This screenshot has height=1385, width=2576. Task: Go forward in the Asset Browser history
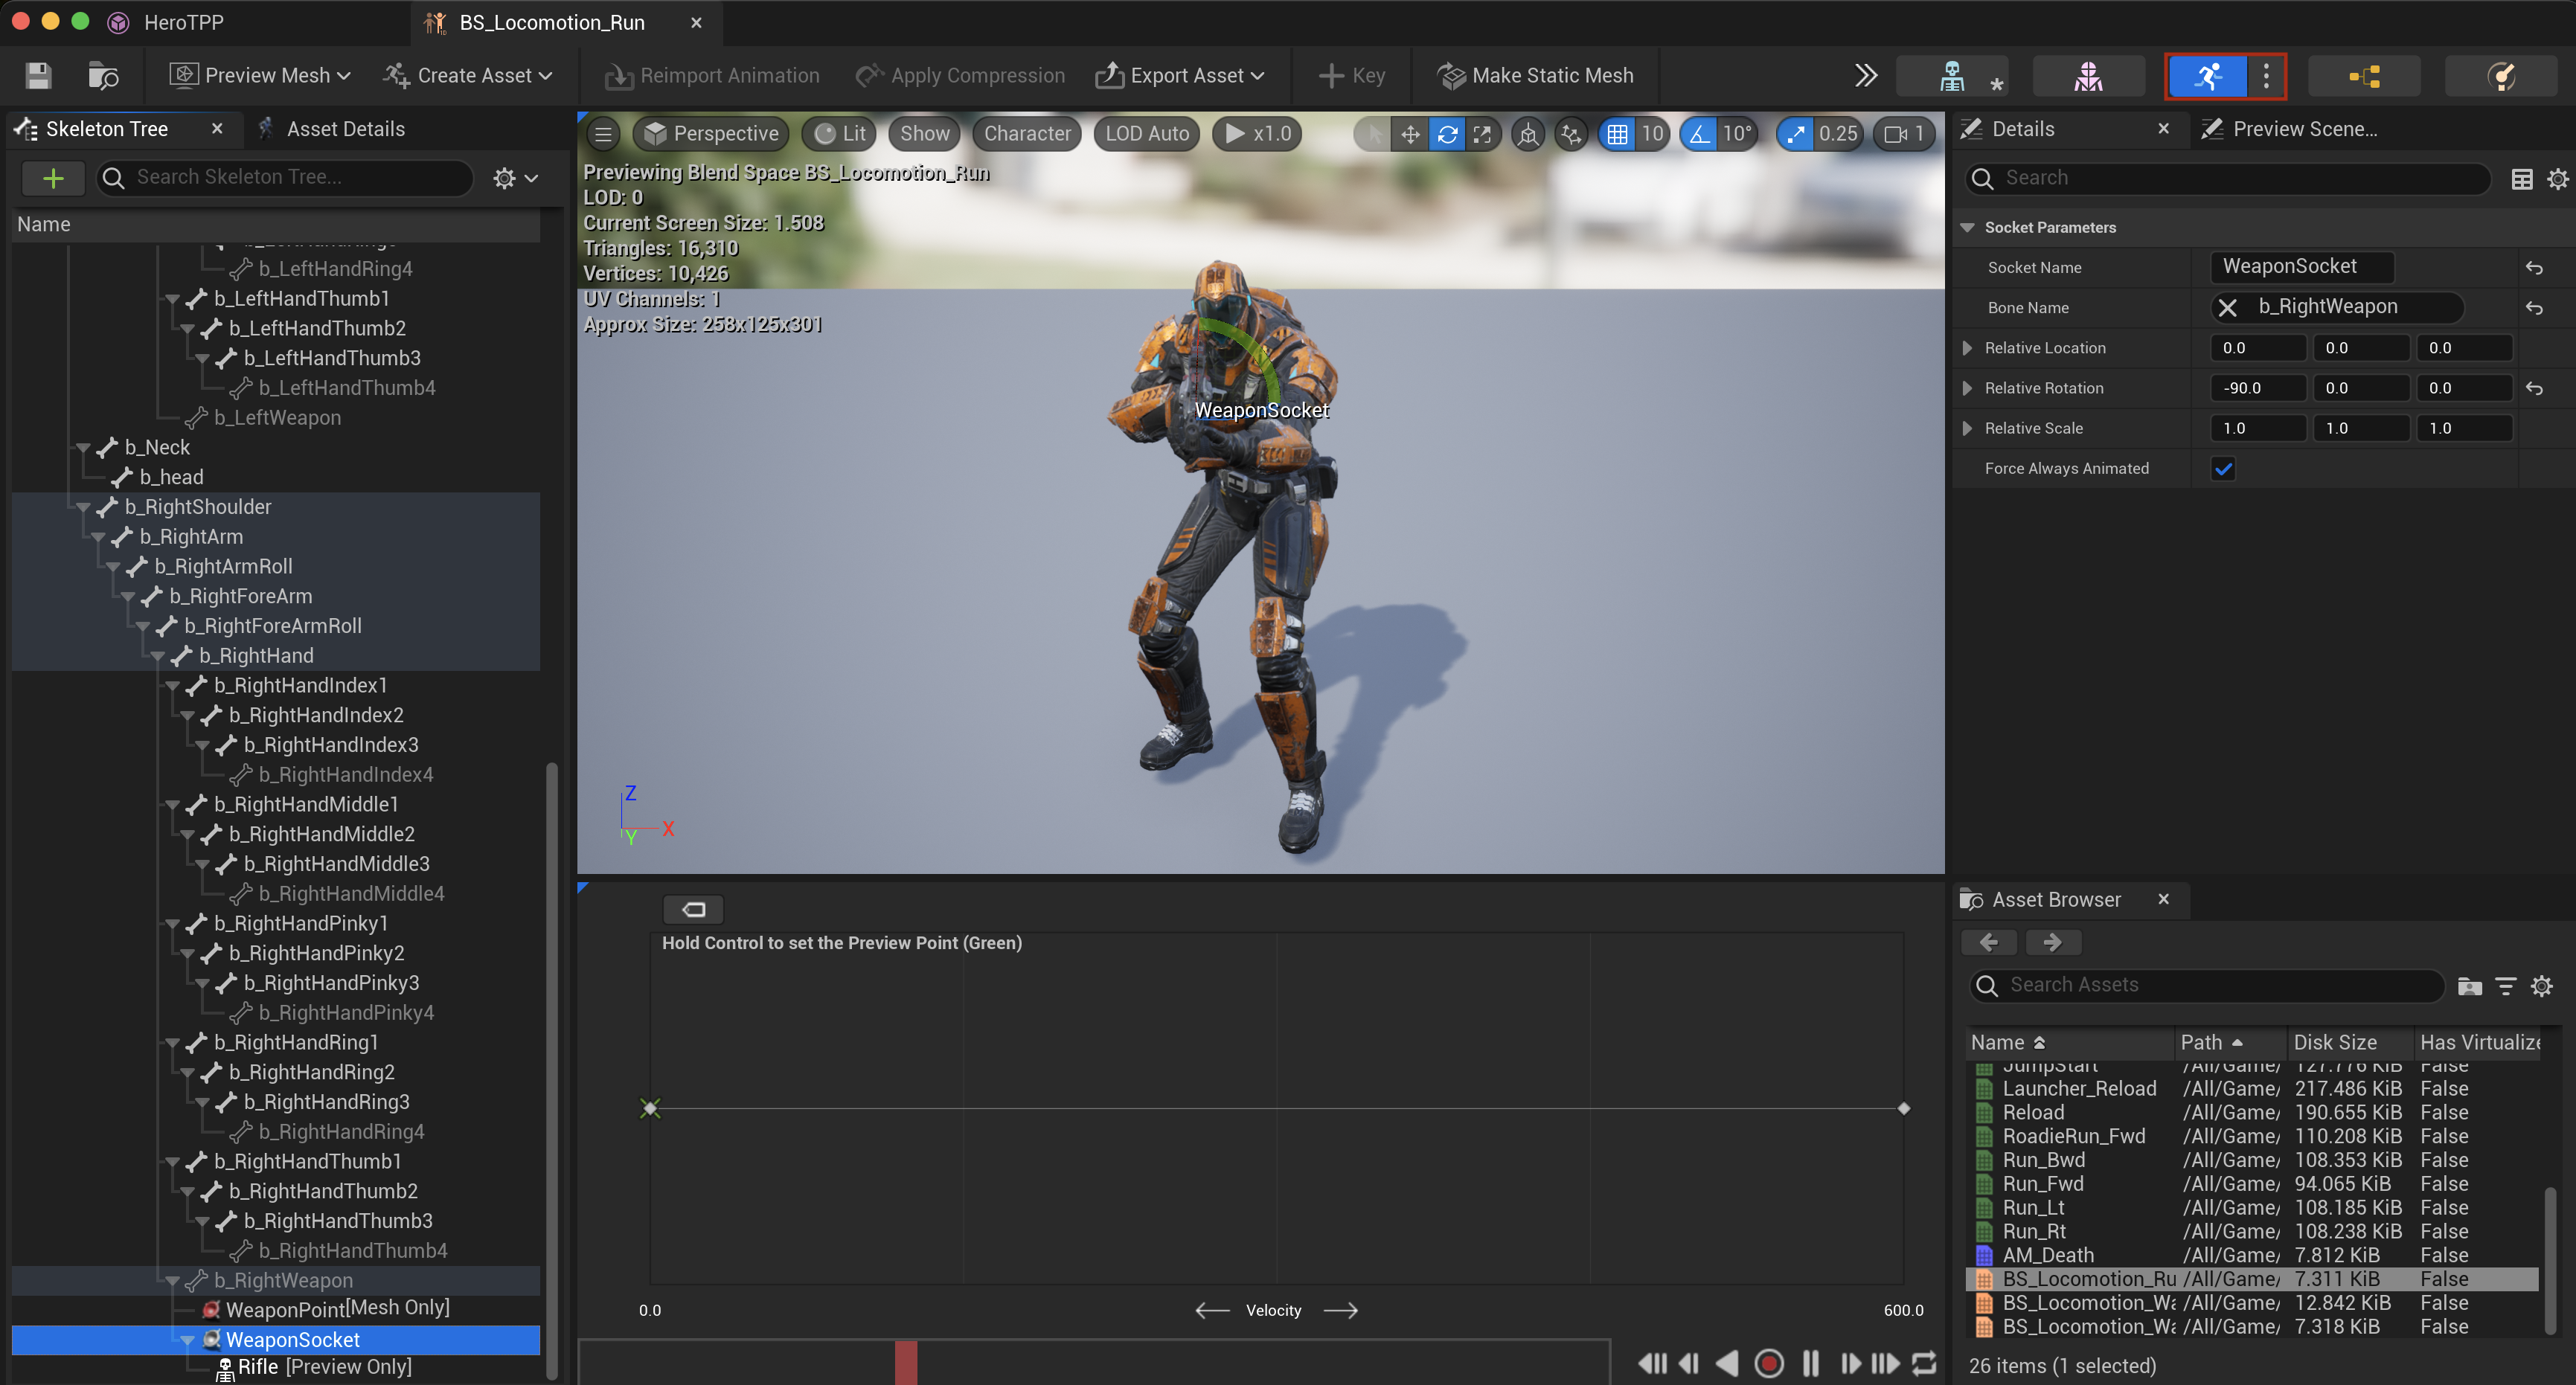[x=2053, y=942]
